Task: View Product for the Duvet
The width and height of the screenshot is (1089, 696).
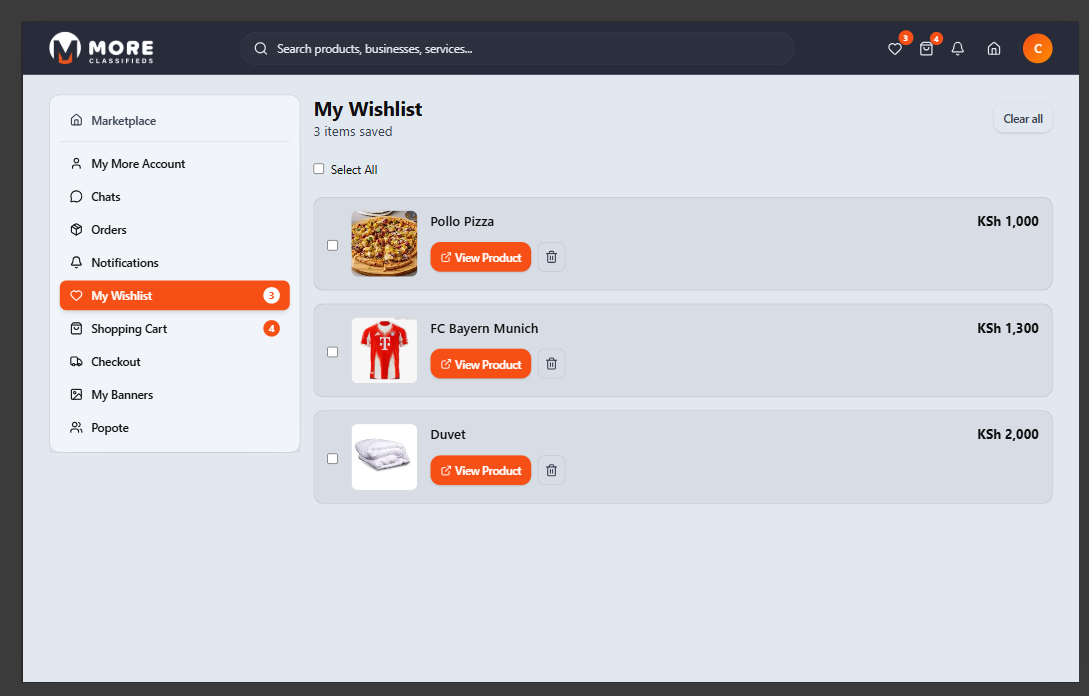Action: pyautogui.click(x=481, y=470)
